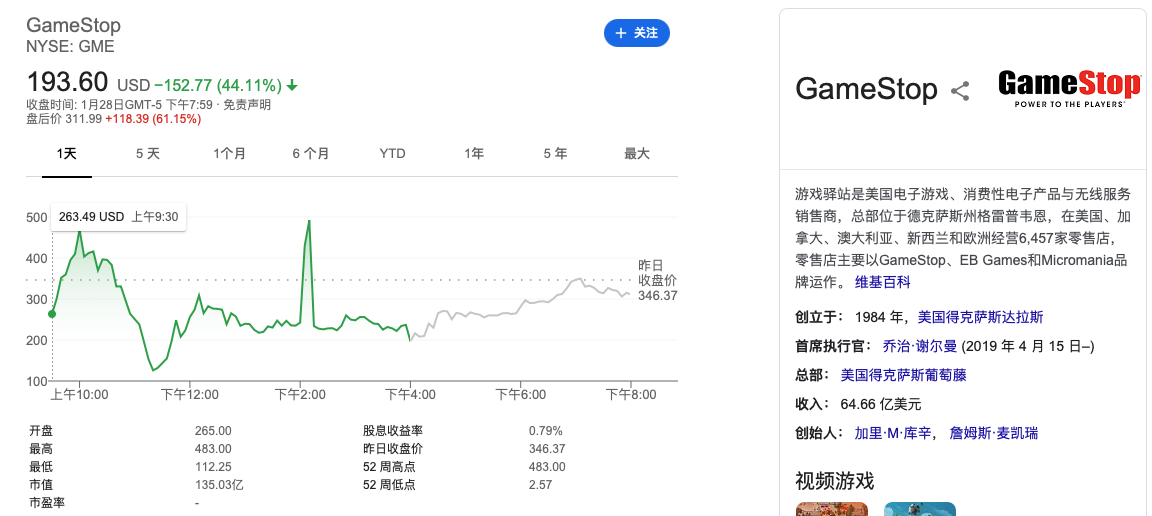Open the 1年 chart tab
Image resolution: width=1152 pixels, height=516 pixels.
click(474, 154)
